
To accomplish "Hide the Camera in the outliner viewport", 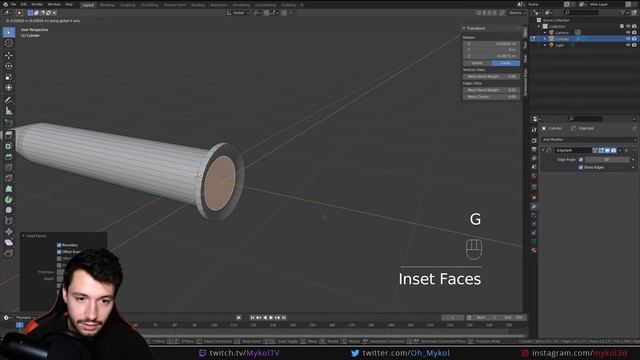I will [x=628, y=33].
